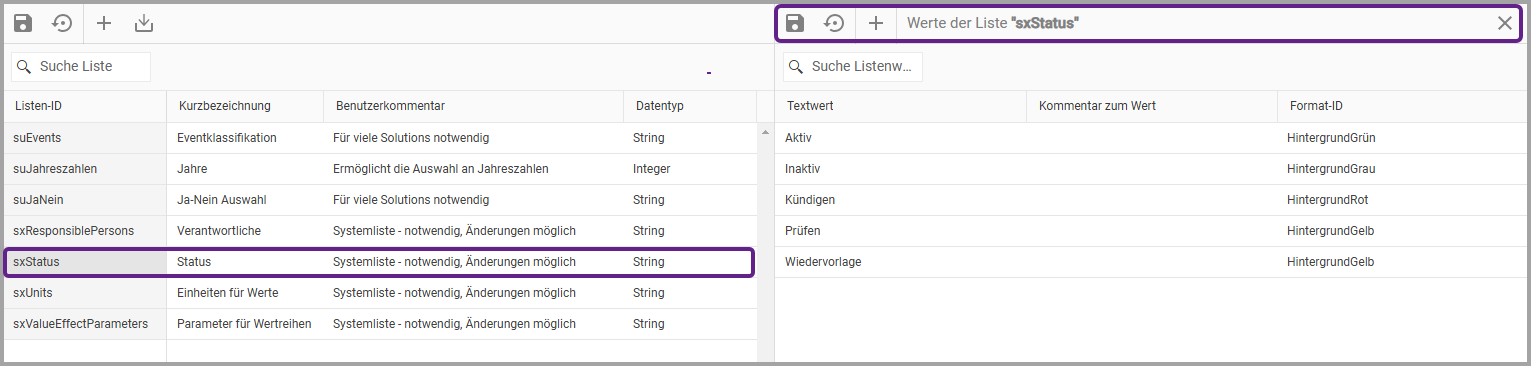1531x366 pixels.
Task: Sort by the Listen-ID column header
Action: [x=85, y=106]
